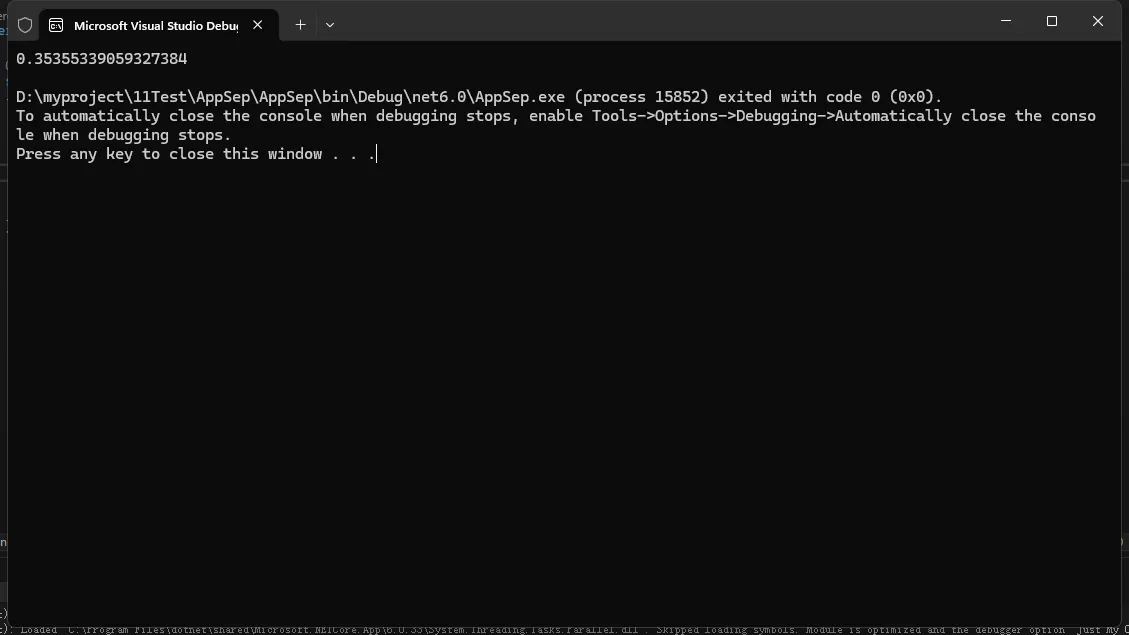1129x635 pixels.
Task: Close the Microsoft Visual Studio Debug tab
Action: pyautogui.click(x=257, y=25)
